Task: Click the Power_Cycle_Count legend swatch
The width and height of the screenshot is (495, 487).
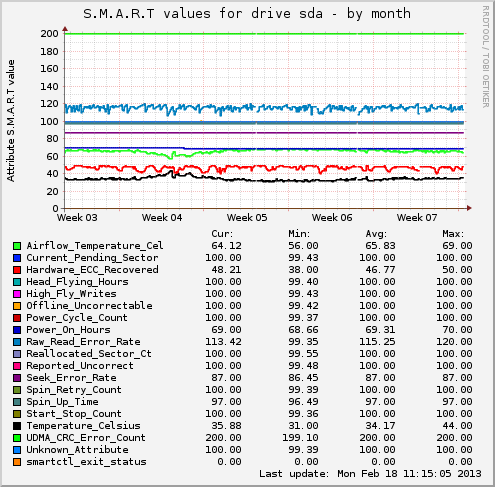Action: [17, 318]
